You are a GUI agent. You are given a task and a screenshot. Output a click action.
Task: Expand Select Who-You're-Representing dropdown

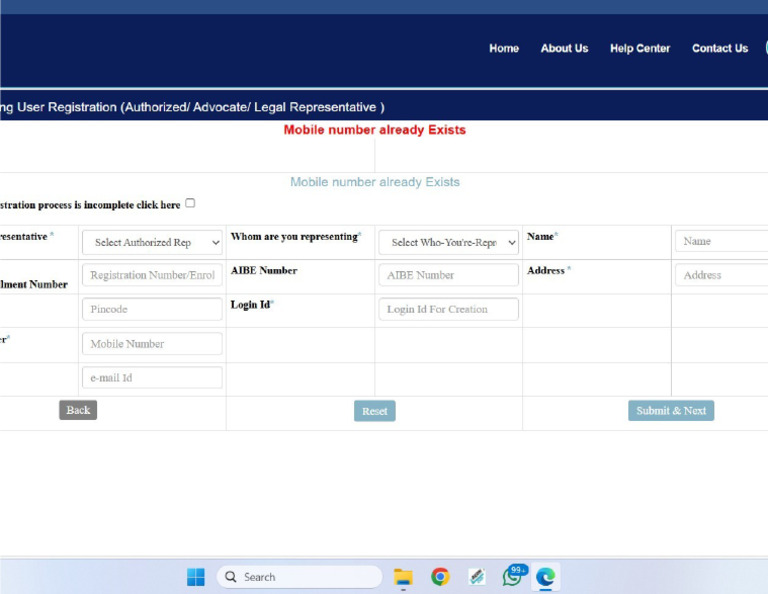pos(449,242)
